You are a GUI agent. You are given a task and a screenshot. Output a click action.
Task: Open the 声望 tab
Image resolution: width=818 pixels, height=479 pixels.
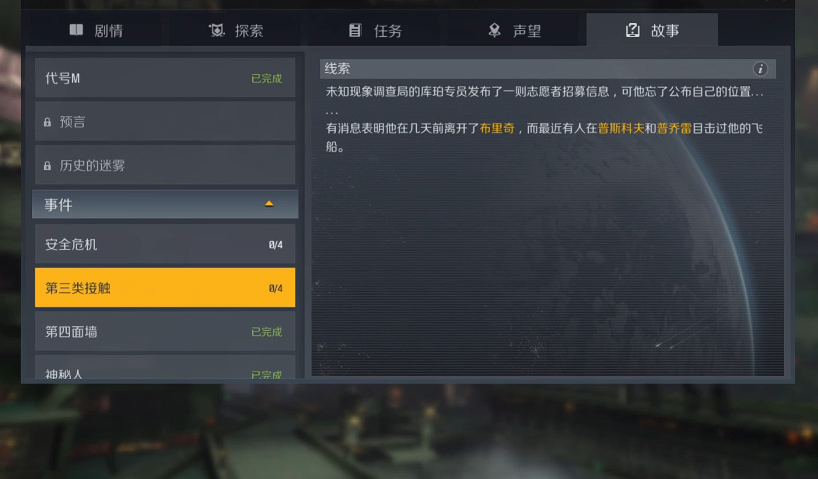pyautogui.click(x=514, y=30)
